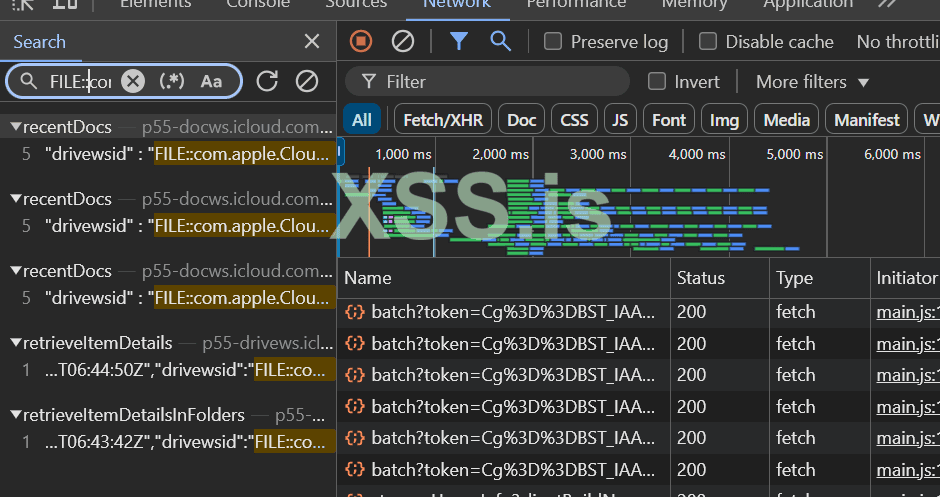Viewport: 940px width, 497px height.
Task: Sort requests by Name column
Action: pyautogui.click(x=504, y=278)
